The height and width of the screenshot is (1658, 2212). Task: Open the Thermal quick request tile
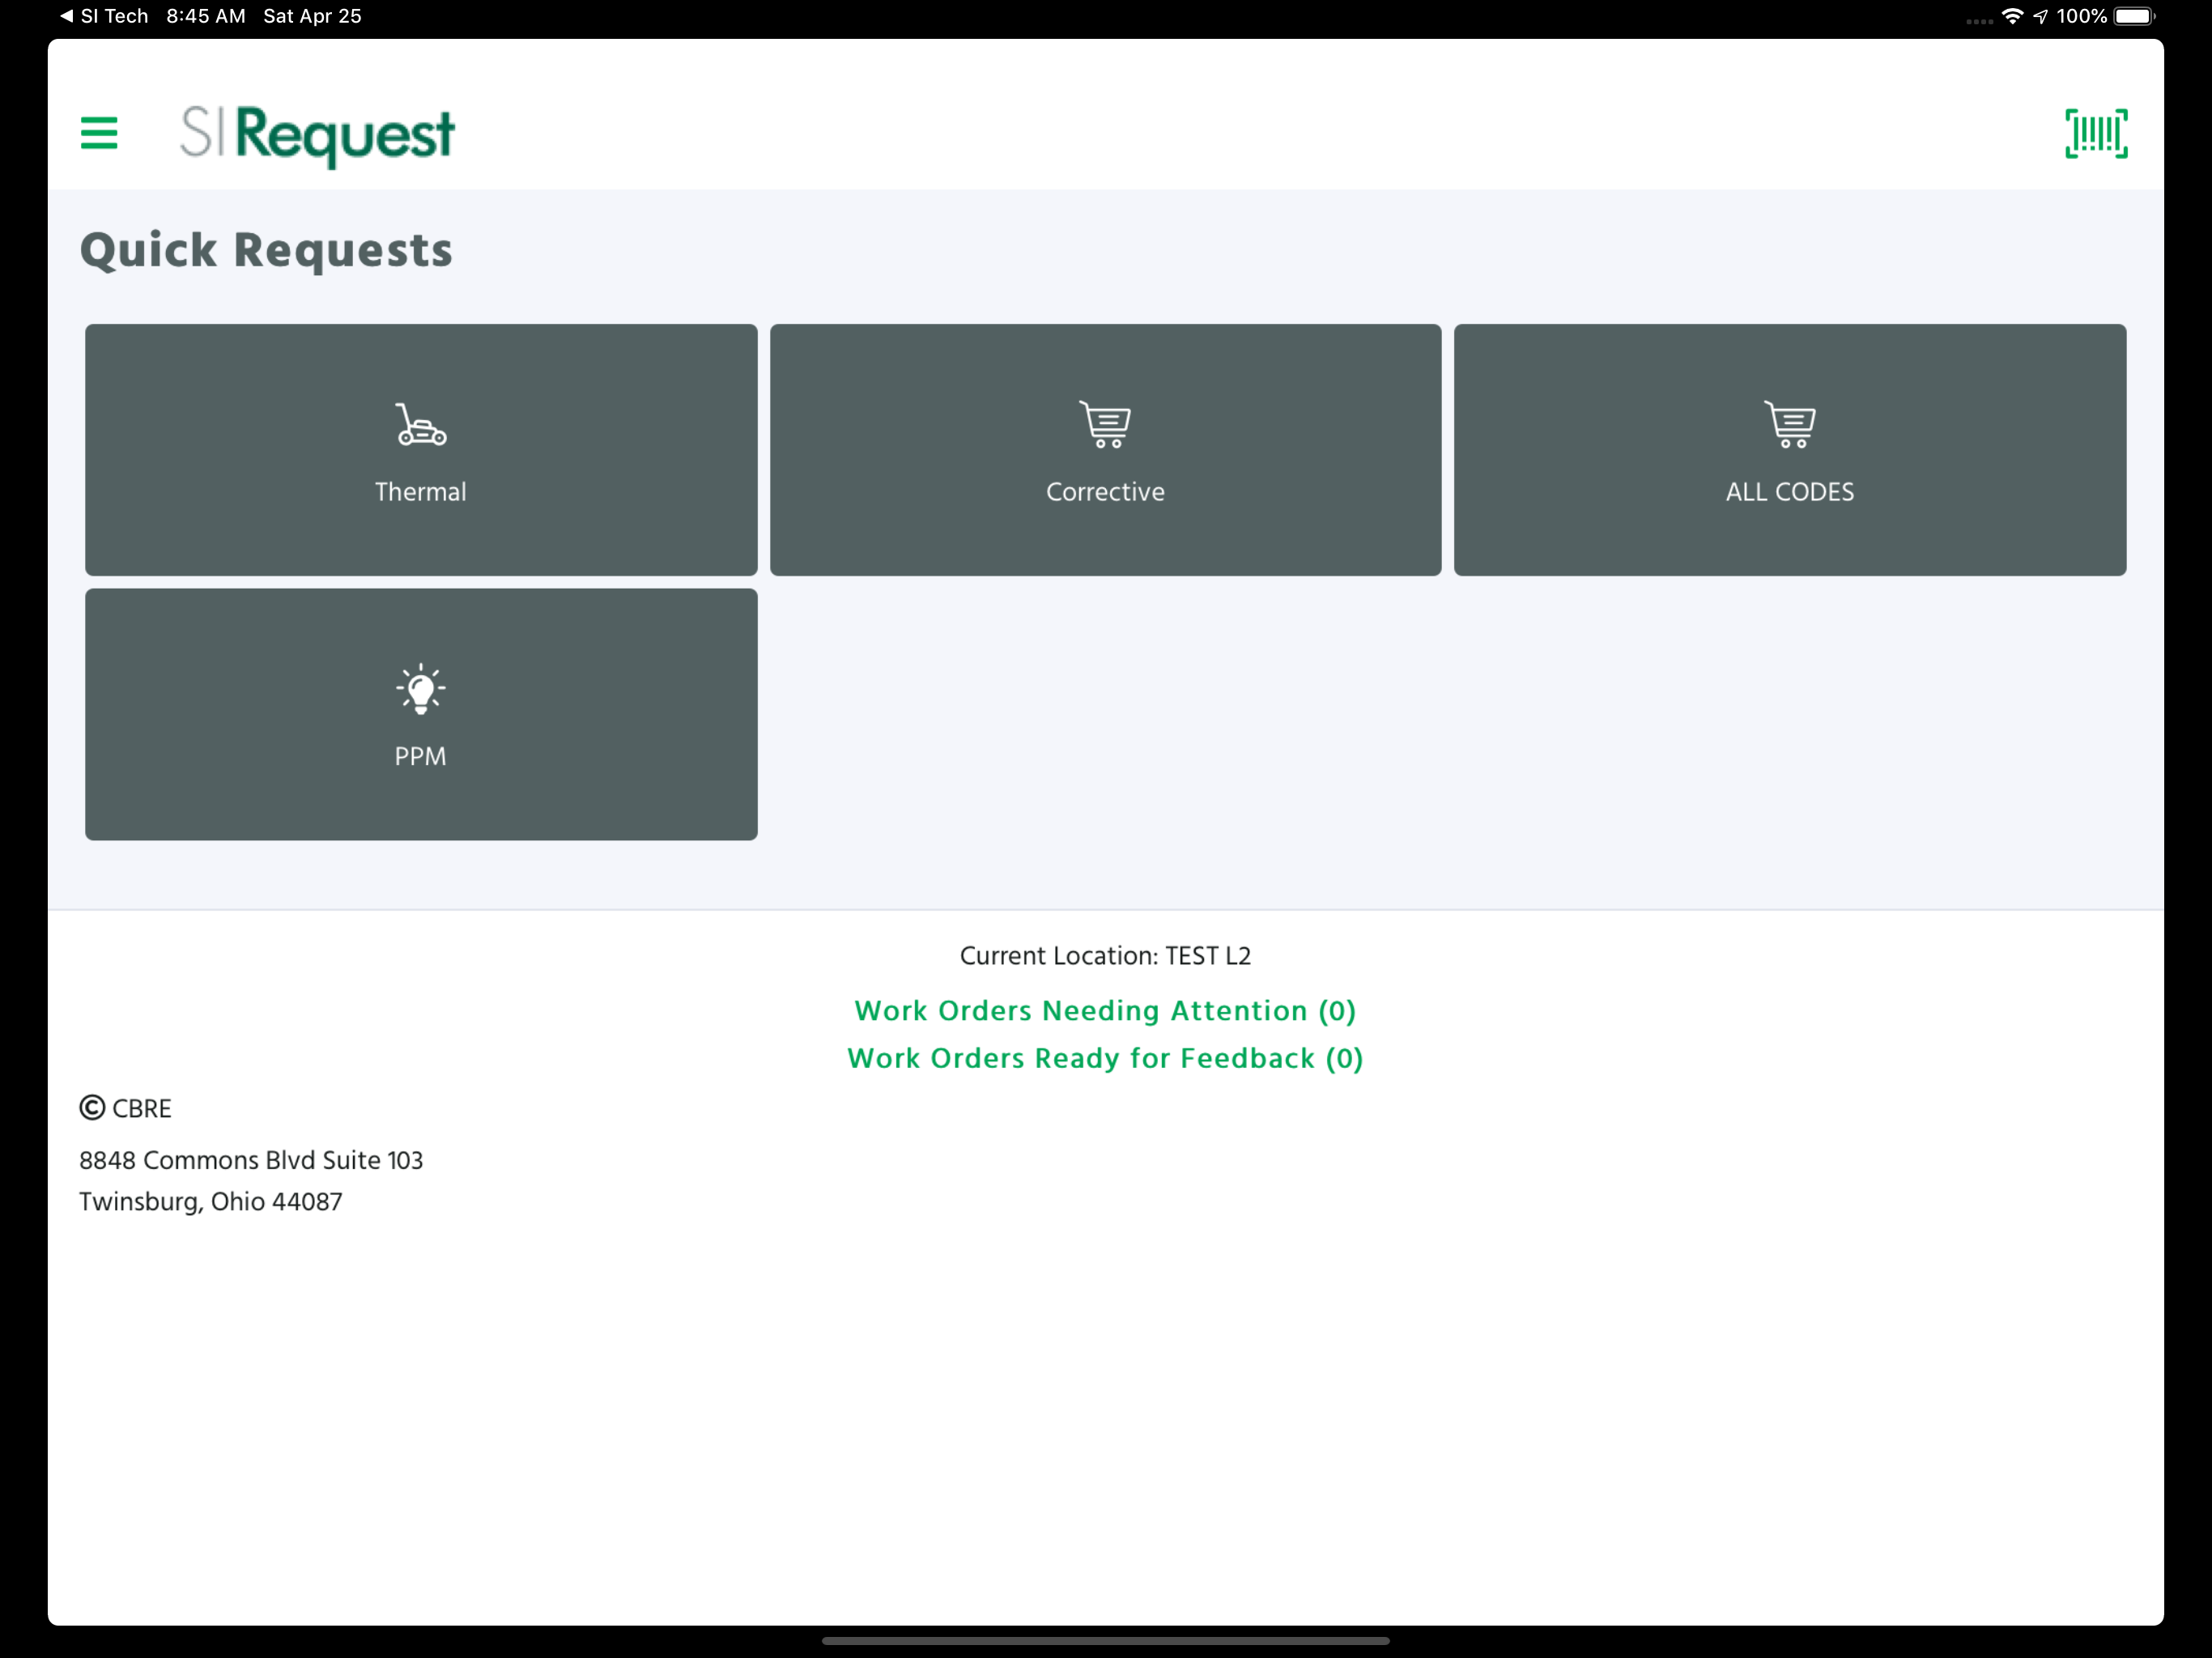coord(421,450)
